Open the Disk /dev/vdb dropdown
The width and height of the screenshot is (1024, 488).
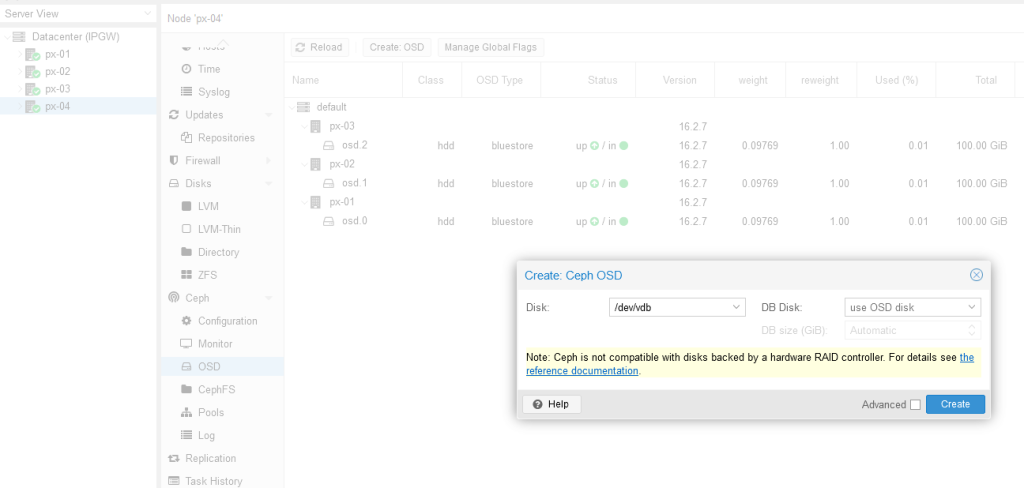click(x=736, y=307)
